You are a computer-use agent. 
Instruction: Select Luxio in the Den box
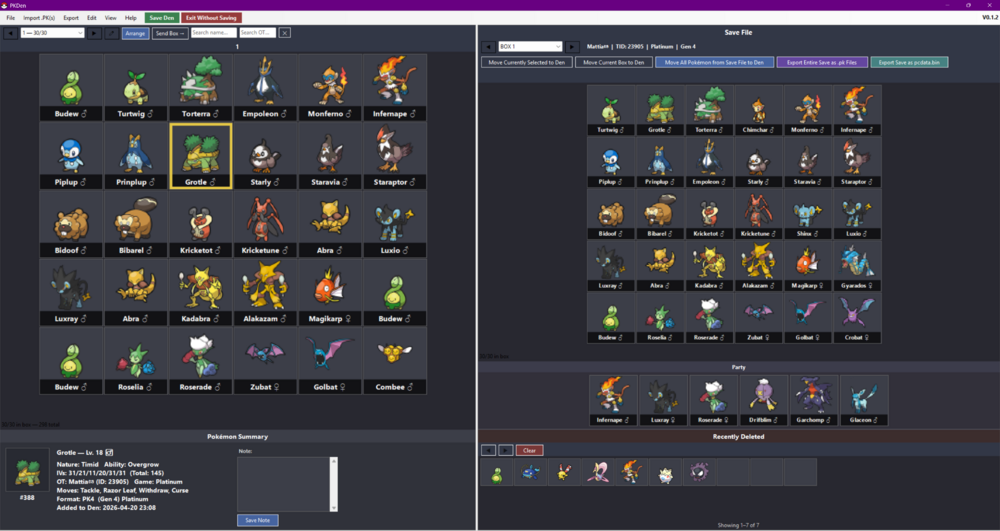[395, 224]
